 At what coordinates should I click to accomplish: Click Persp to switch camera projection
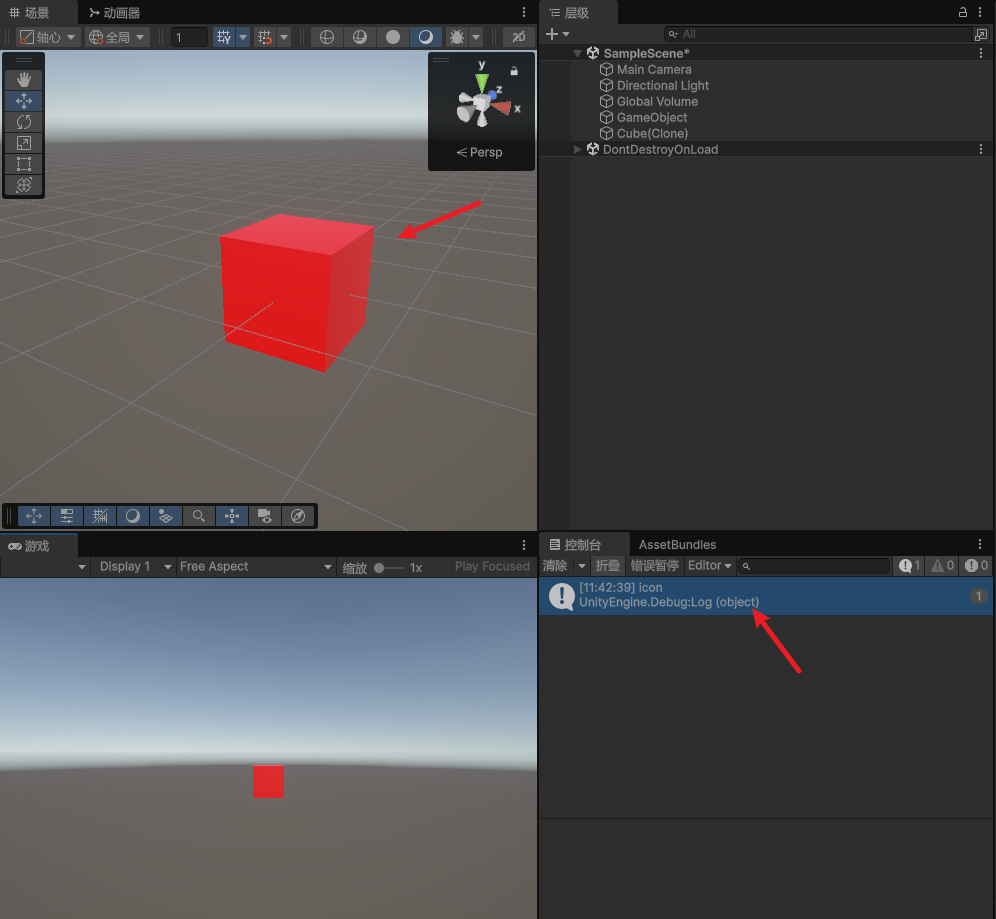(x=479, y=152)
